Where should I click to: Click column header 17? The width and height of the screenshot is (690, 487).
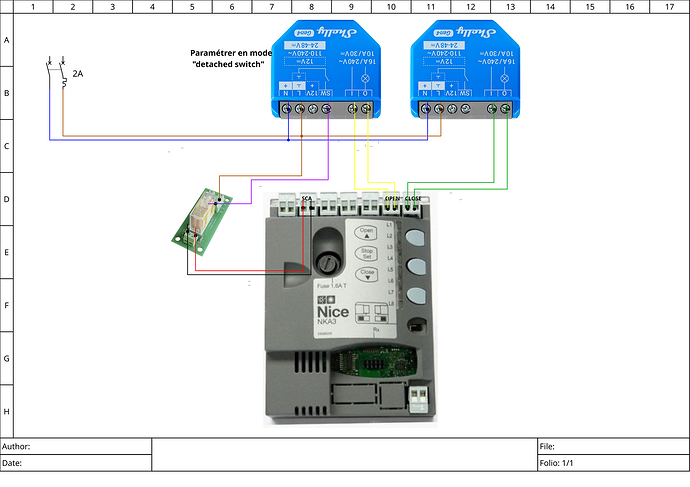click(670, 7)
